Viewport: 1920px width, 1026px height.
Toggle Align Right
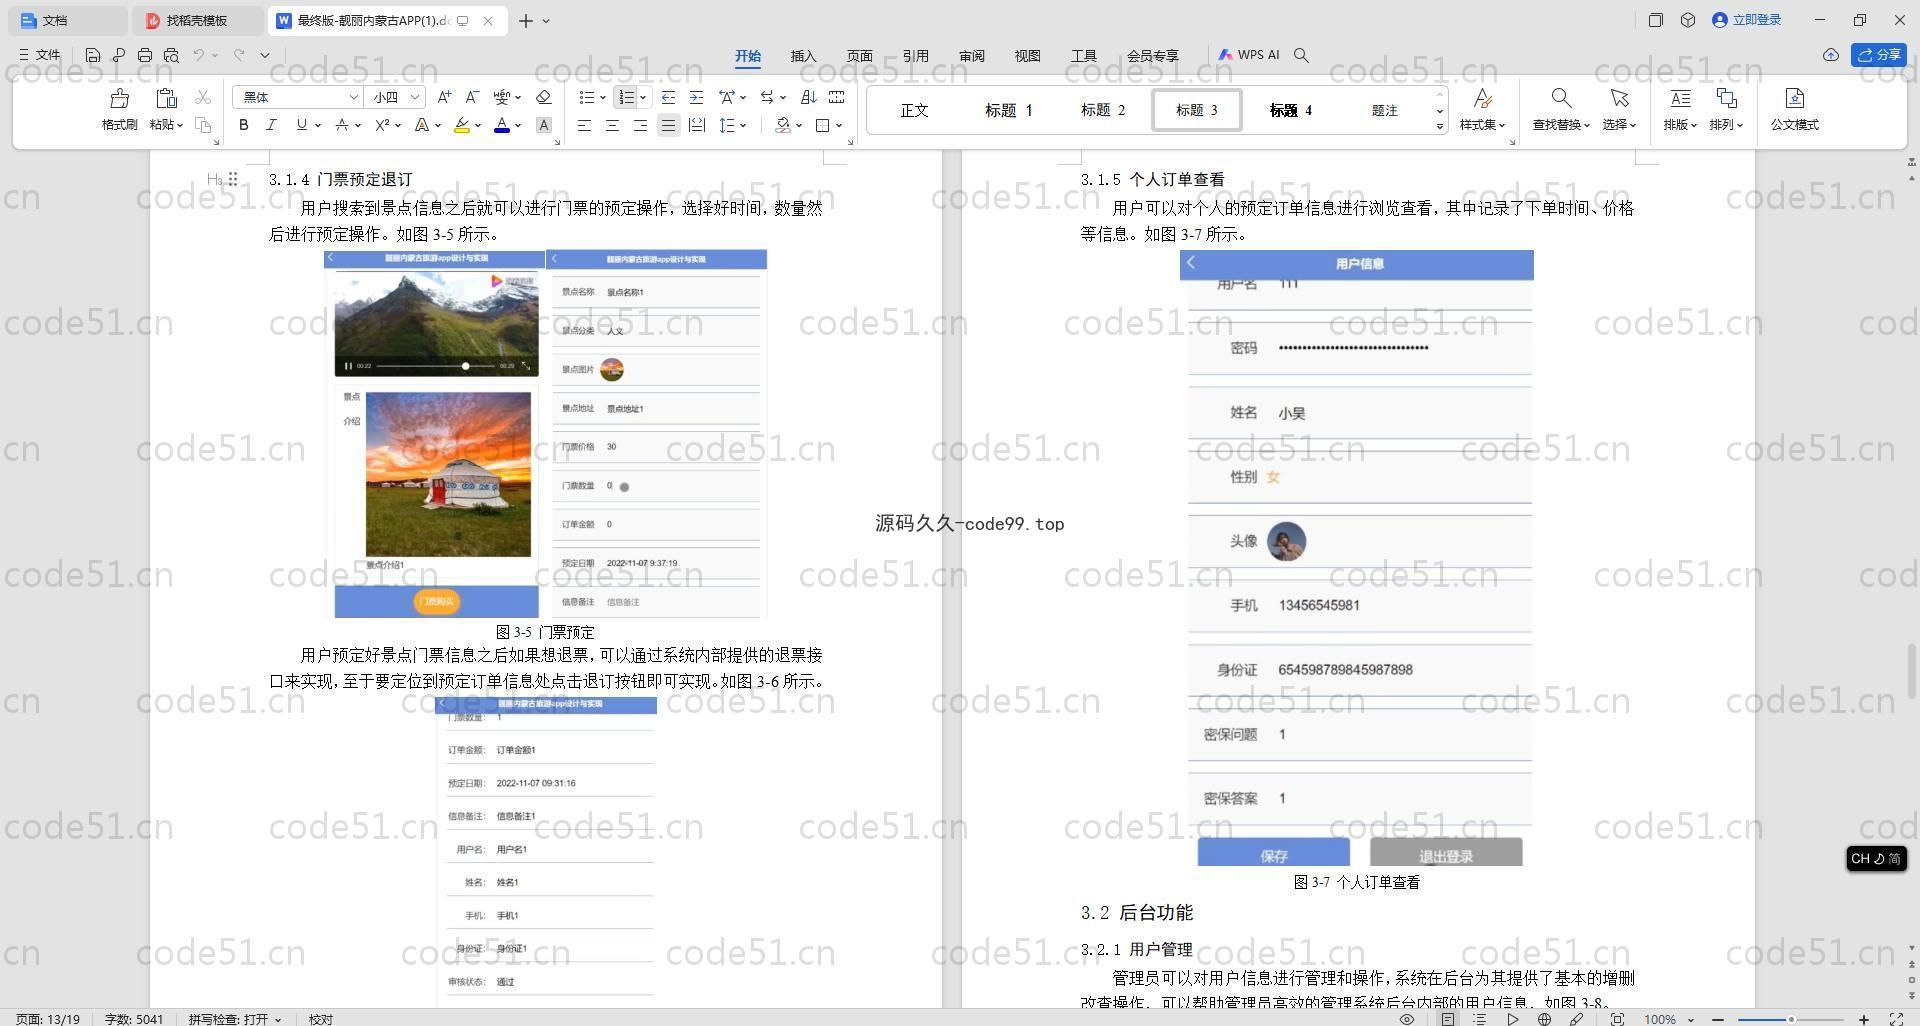pyautogui.click(x=640, y=125)
